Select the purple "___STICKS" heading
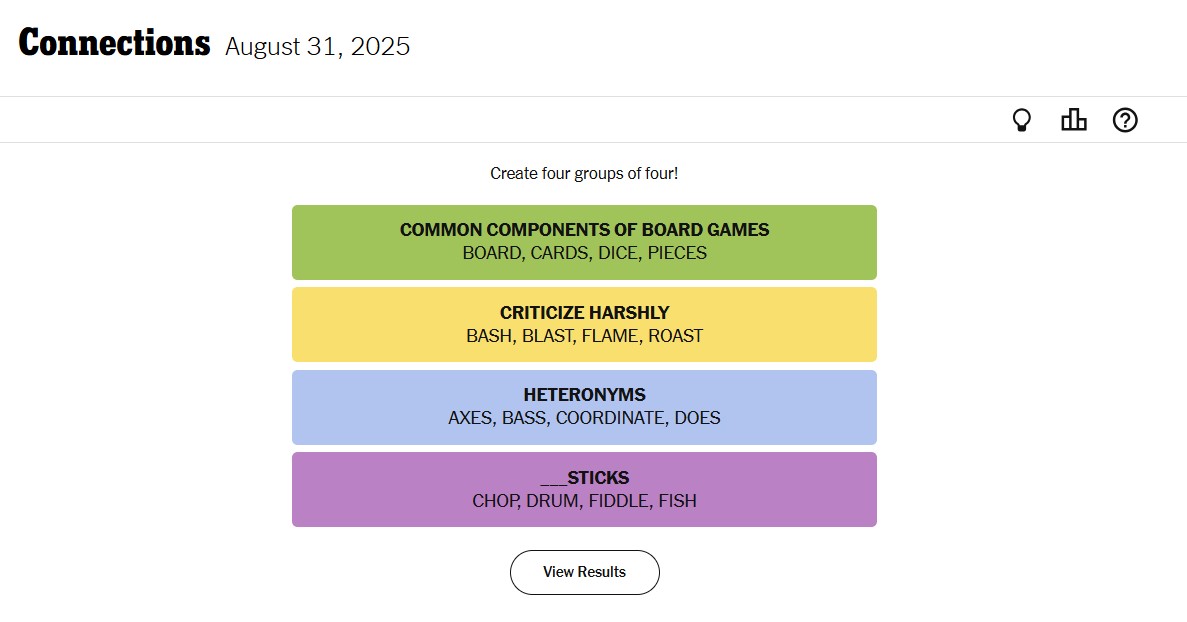Image resolution: width=1187 pixels, height=622 pixels. 584,478
